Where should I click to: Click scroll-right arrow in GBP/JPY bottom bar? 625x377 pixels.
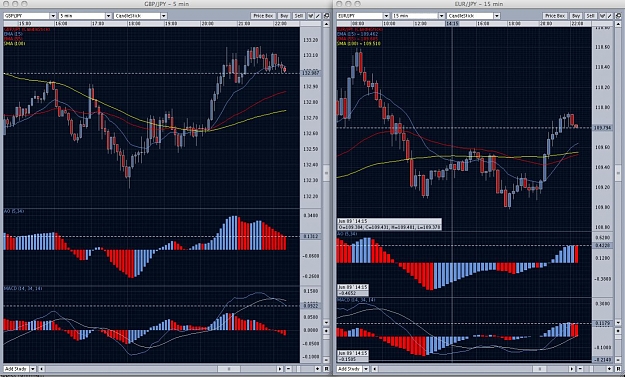(x=280, y=369)
